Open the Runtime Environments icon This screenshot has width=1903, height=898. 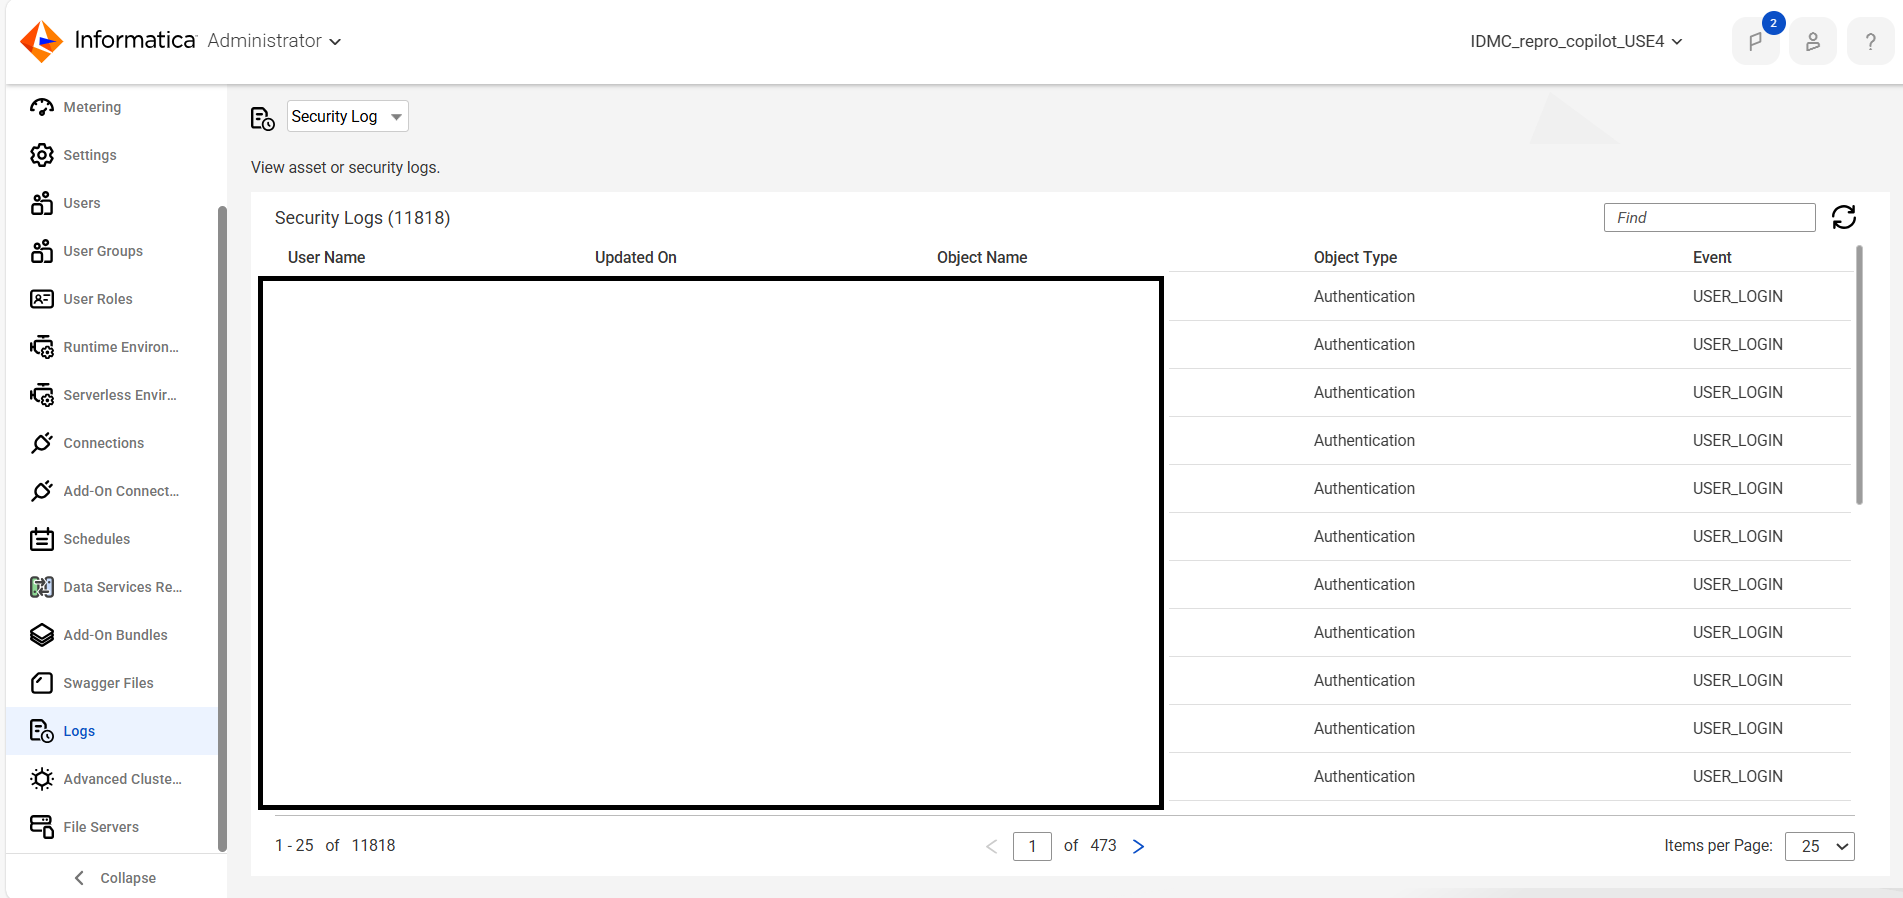42,347
